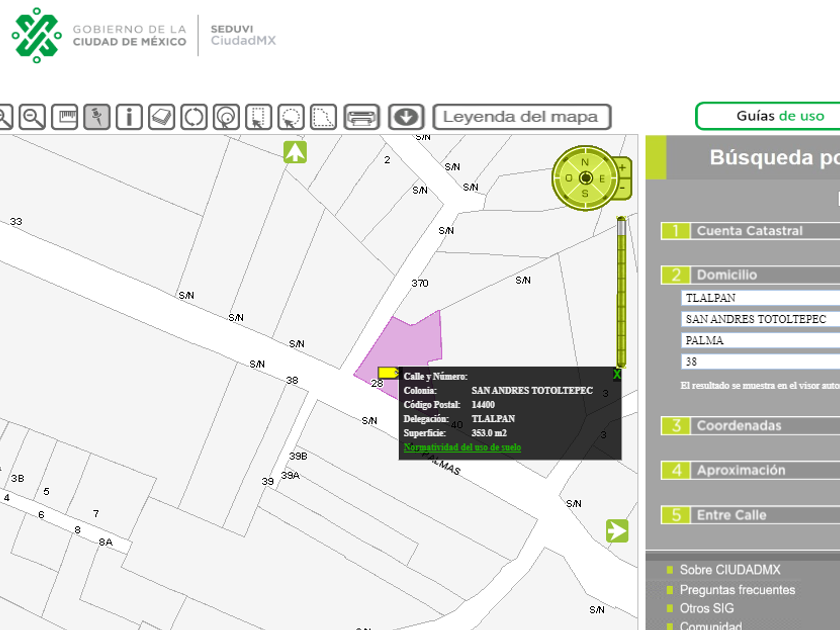
Task: Select the rectangle selection tool
Action: pos(258,117)
